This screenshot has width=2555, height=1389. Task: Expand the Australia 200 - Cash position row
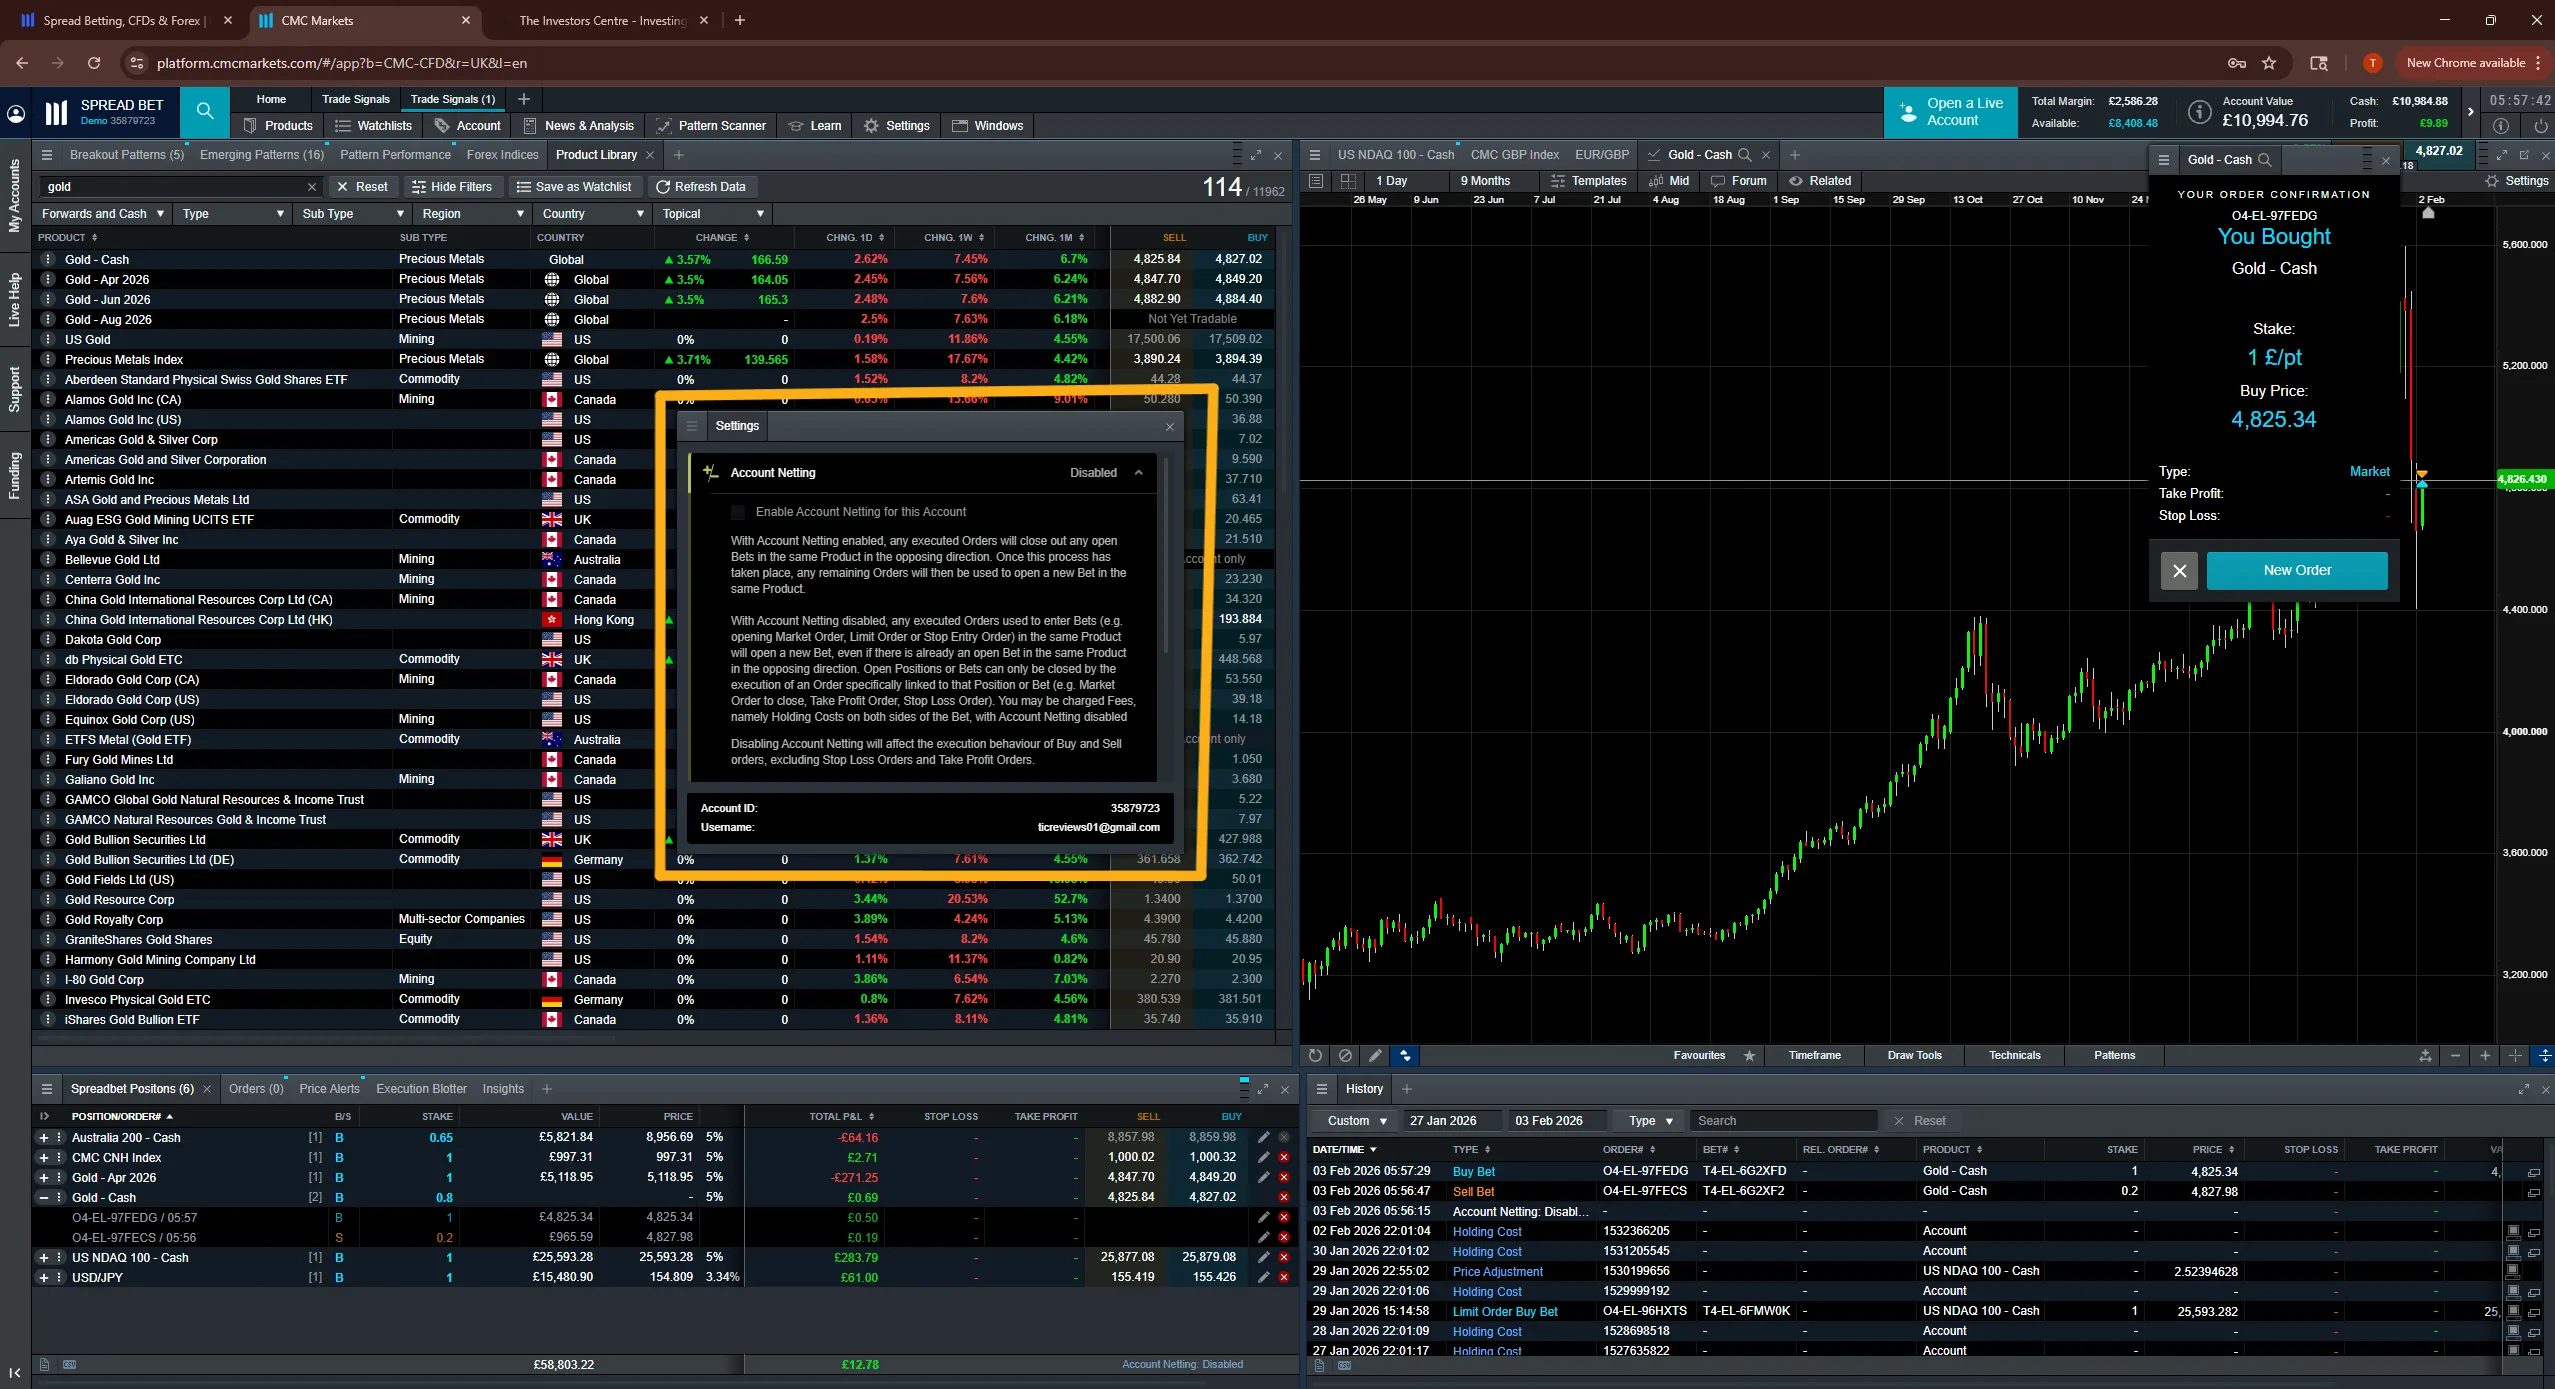pos(43,1137)
